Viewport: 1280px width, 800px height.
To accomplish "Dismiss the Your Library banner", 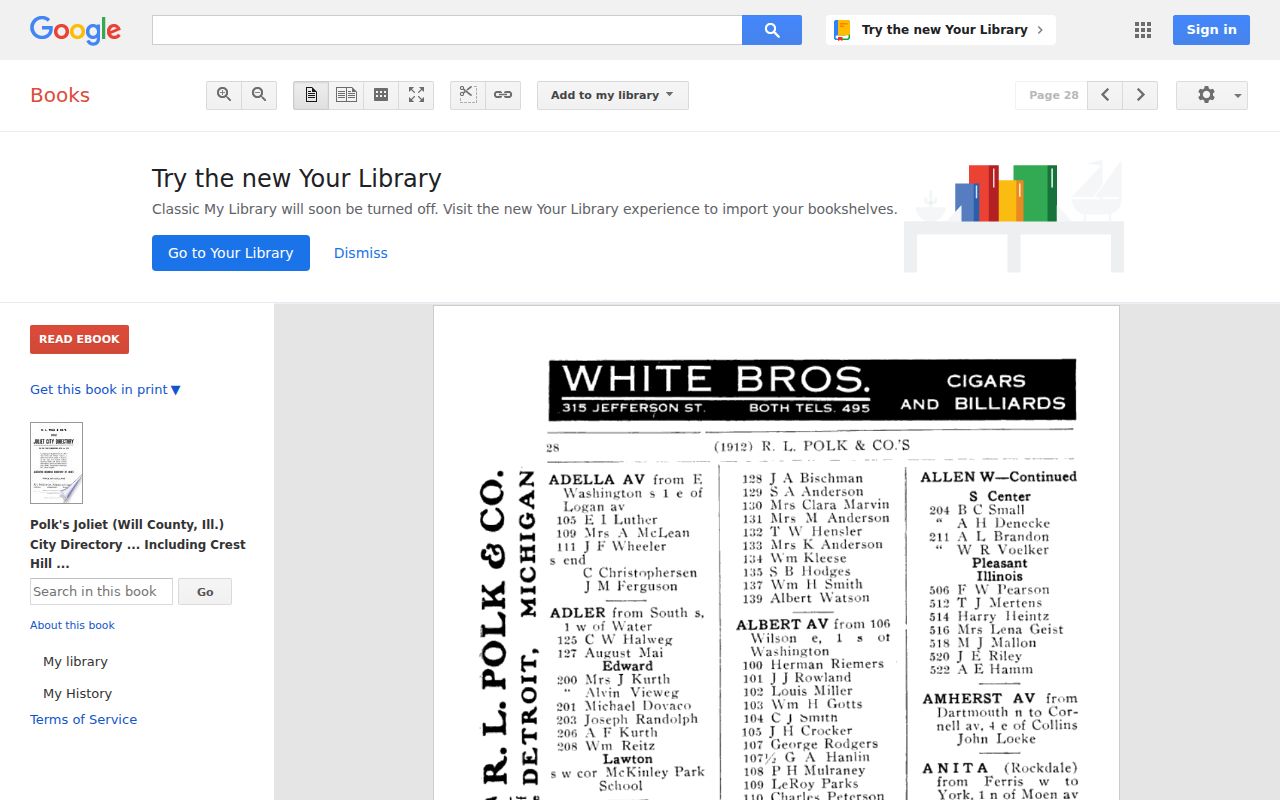I will pos(361,253).
